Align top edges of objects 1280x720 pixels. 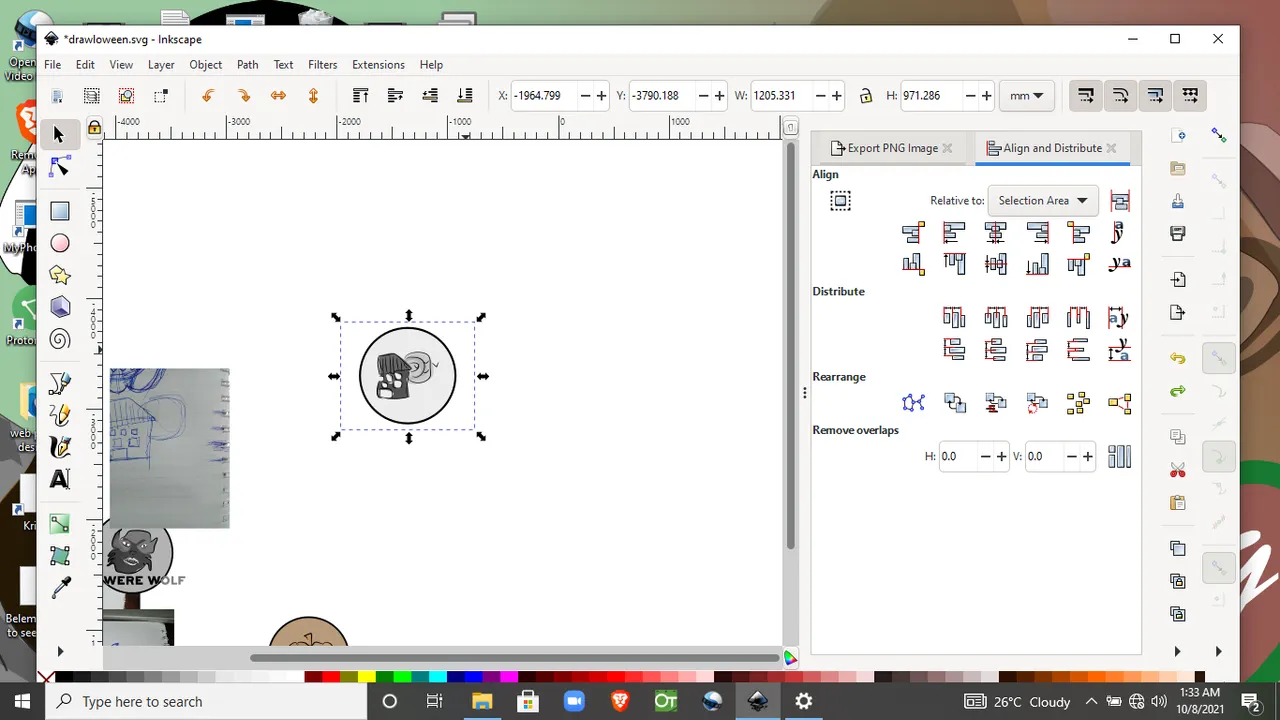coord(954,265)
